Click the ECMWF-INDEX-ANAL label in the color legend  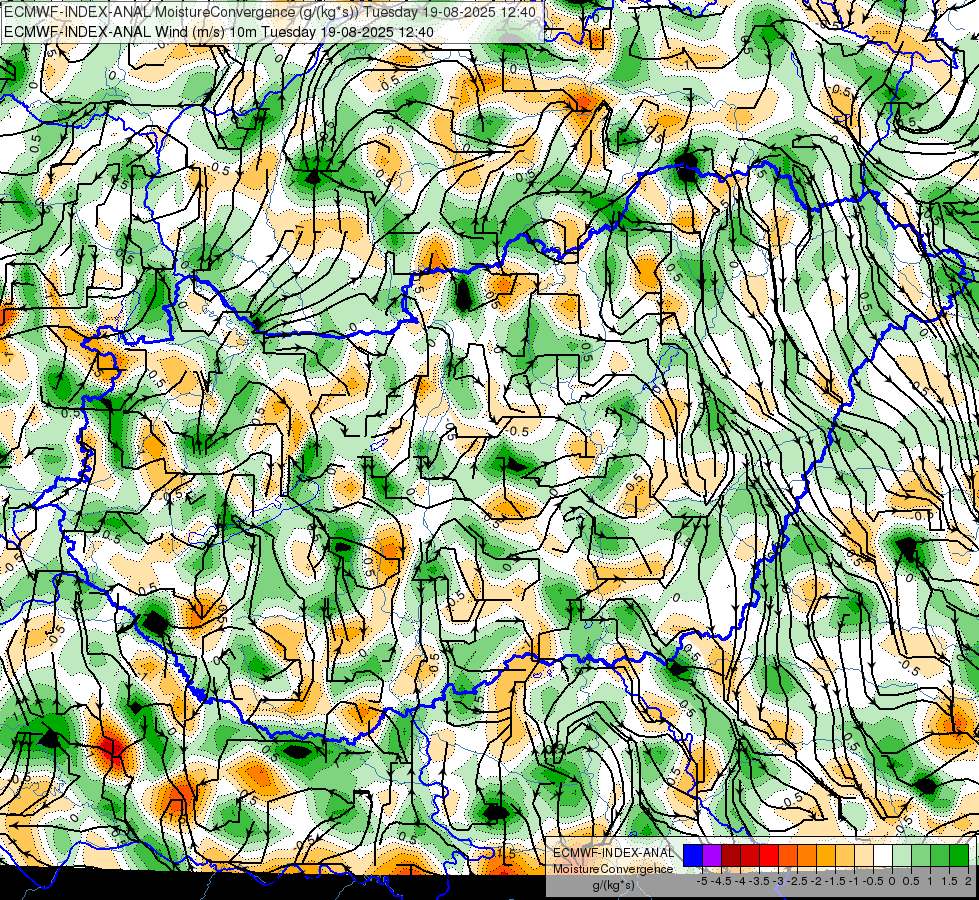(613, 853)
